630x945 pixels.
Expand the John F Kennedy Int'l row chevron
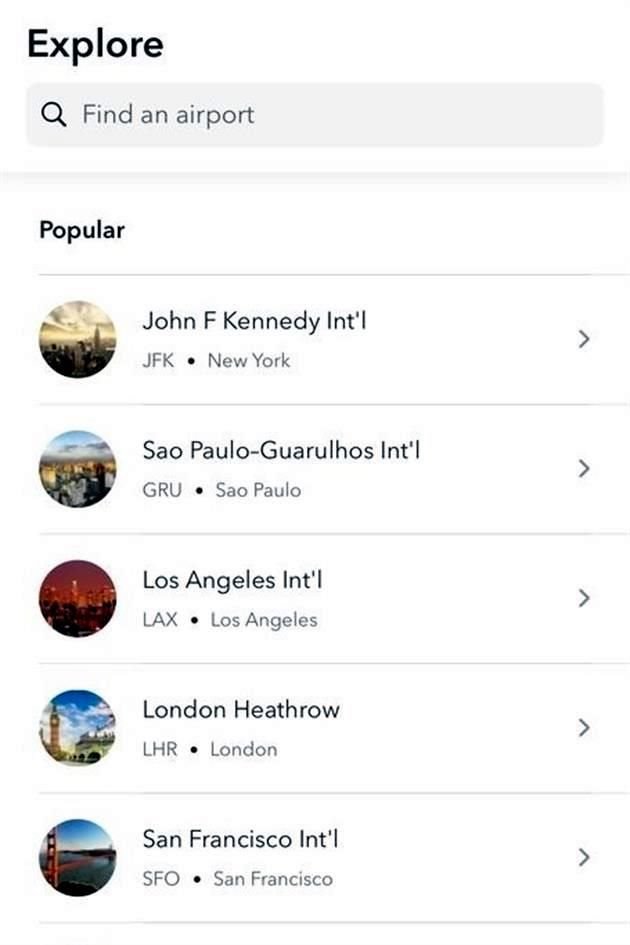click(x=586, y=340)
